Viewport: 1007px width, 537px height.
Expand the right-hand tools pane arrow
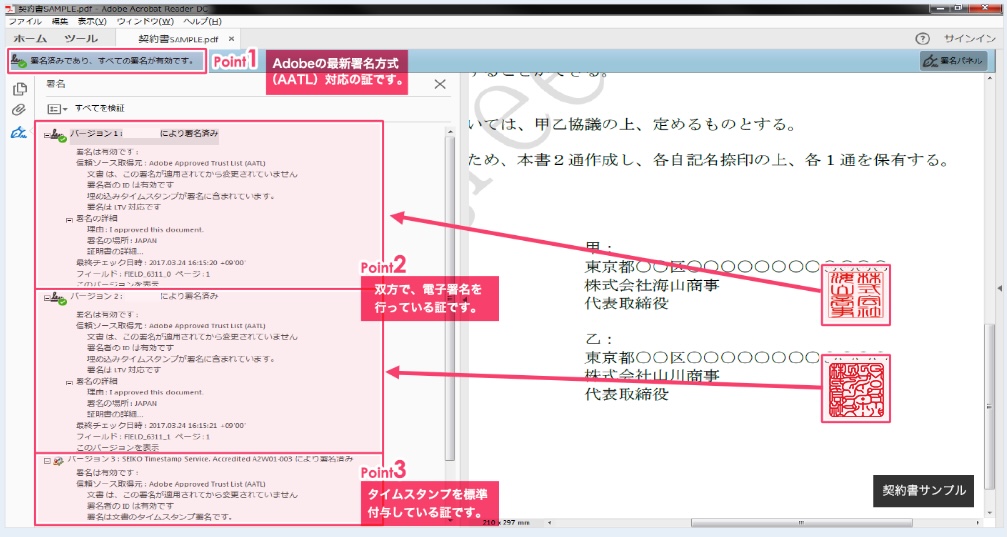(x=1000, y=288)
